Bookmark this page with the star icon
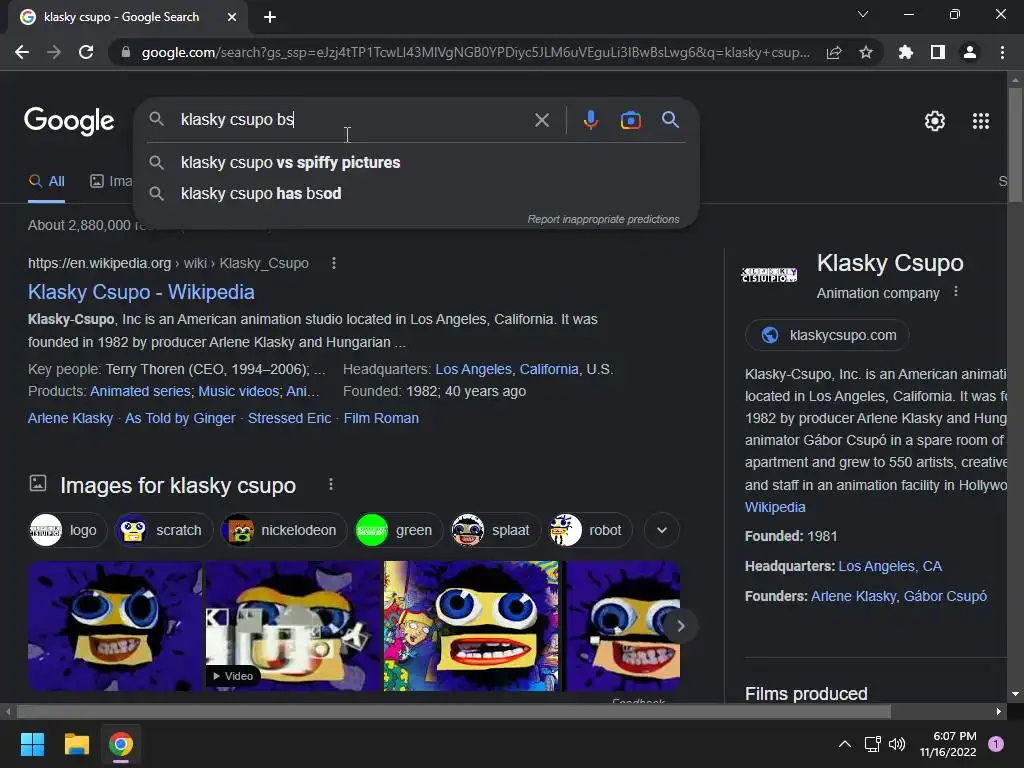 pyautogui.click(x=866, y=52)
